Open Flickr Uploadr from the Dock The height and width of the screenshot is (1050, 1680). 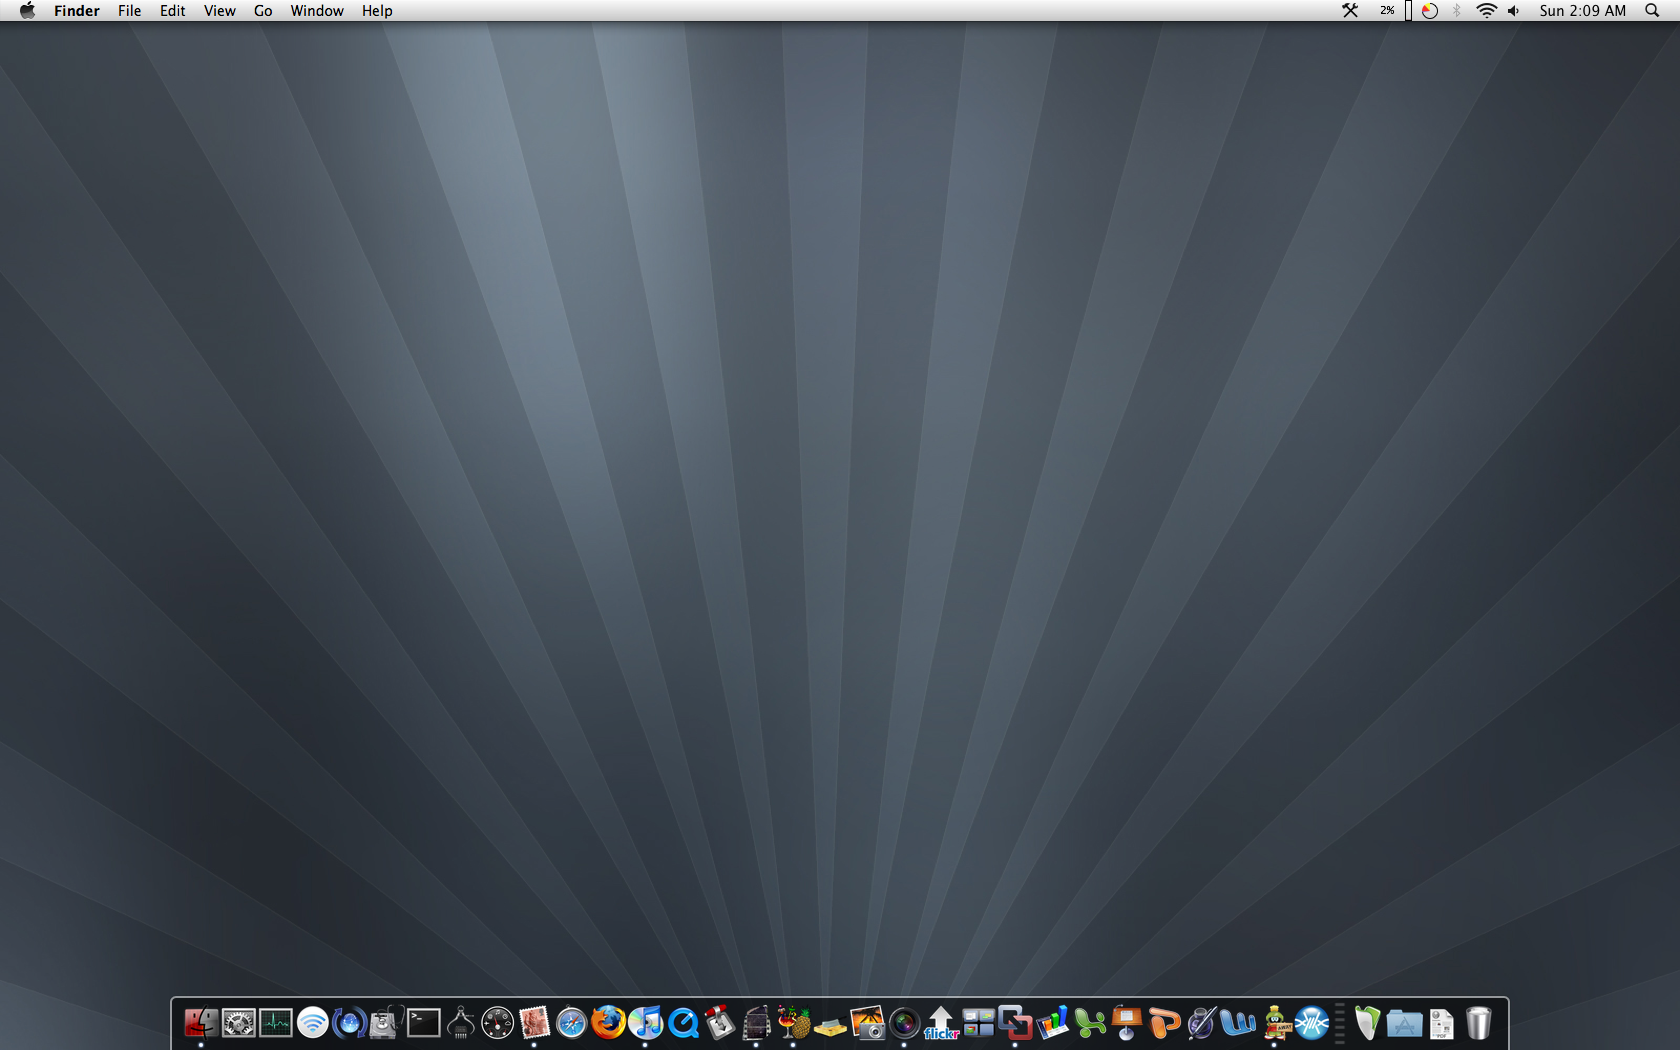941,1023
